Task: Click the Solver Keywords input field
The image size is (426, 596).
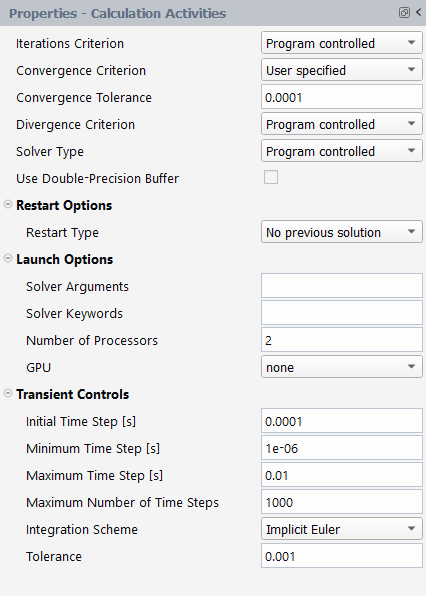Action: [x=342, y=313]
